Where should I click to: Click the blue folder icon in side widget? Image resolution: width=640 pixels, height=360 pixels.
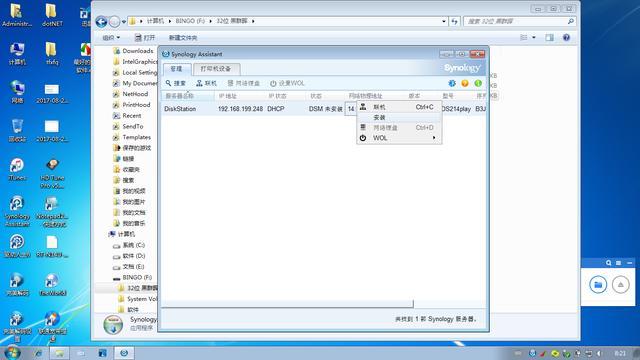click(x=598, y=284)
